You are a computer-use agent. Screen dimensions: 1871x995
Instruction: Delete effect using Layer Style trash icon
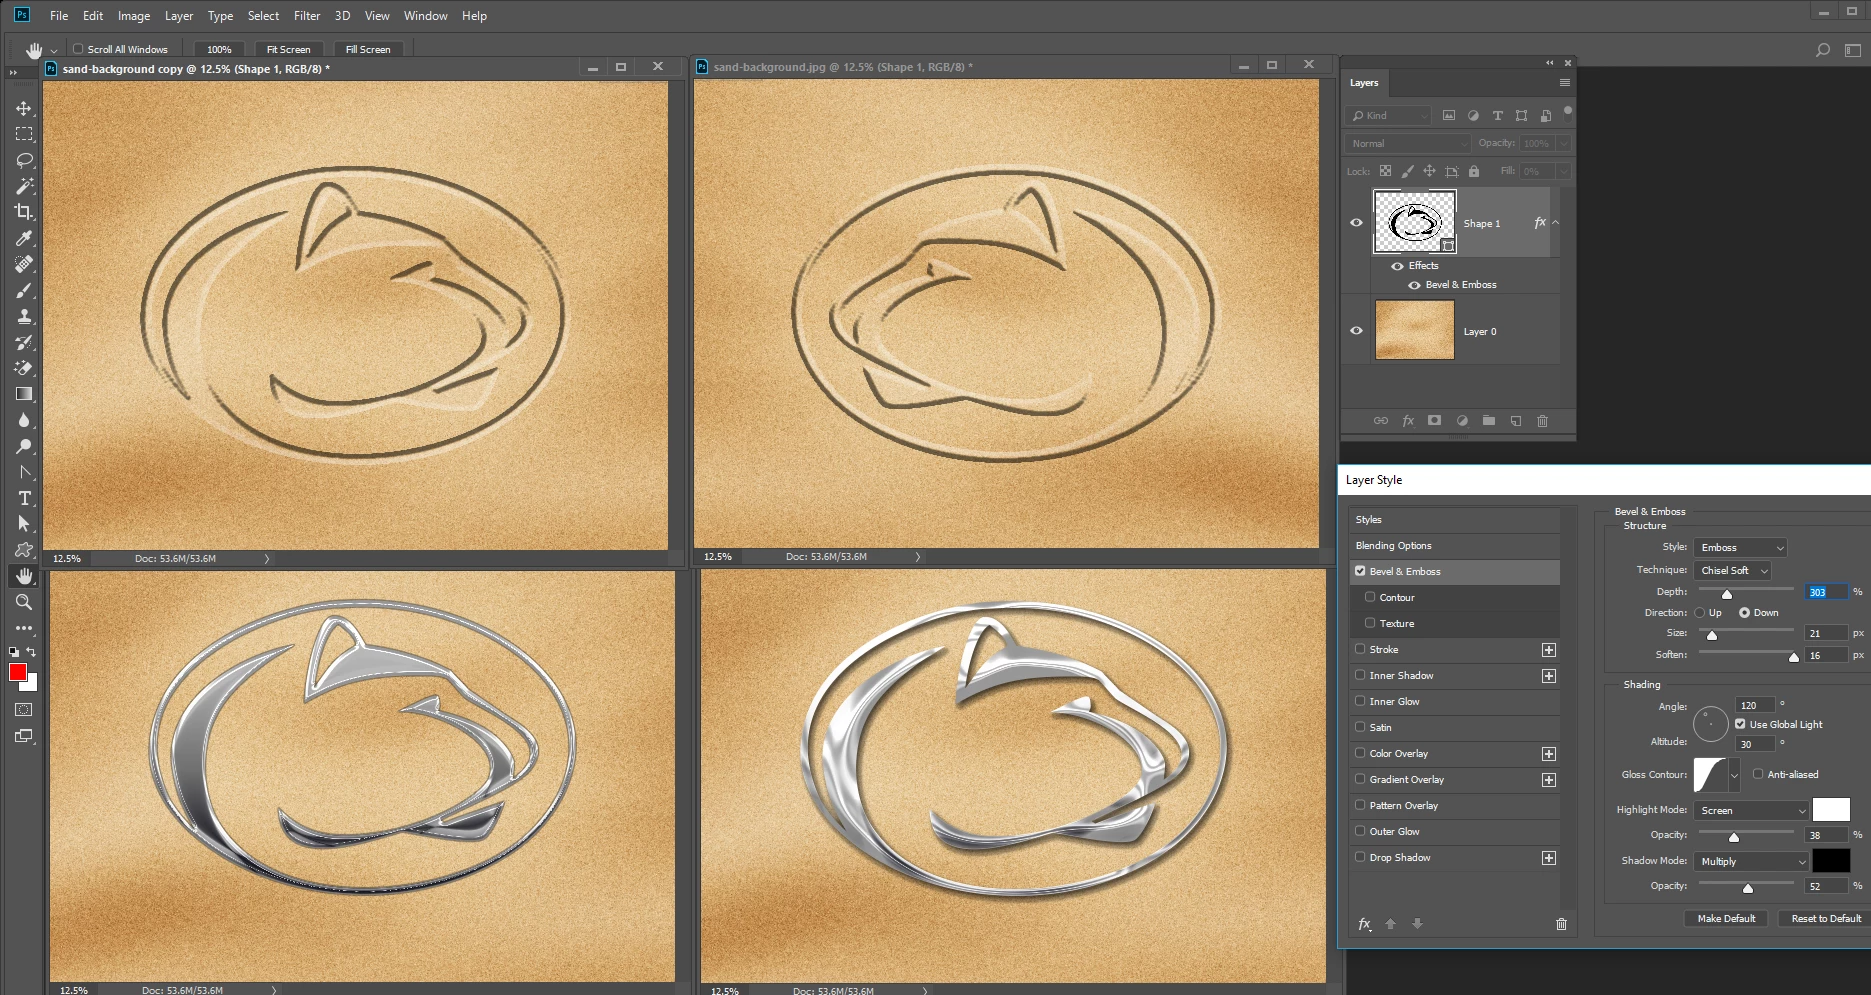click(x=1561, y=924)
